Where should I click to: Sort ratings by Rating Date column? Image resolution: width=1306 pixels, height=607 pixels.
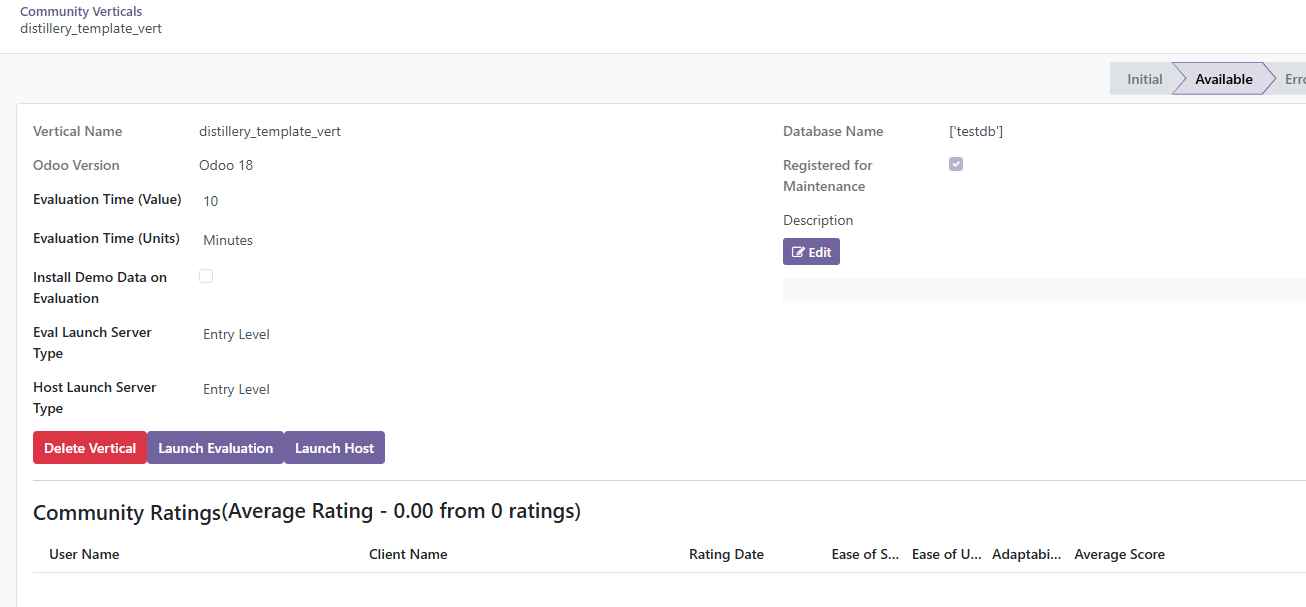click(x=726, y=554)
